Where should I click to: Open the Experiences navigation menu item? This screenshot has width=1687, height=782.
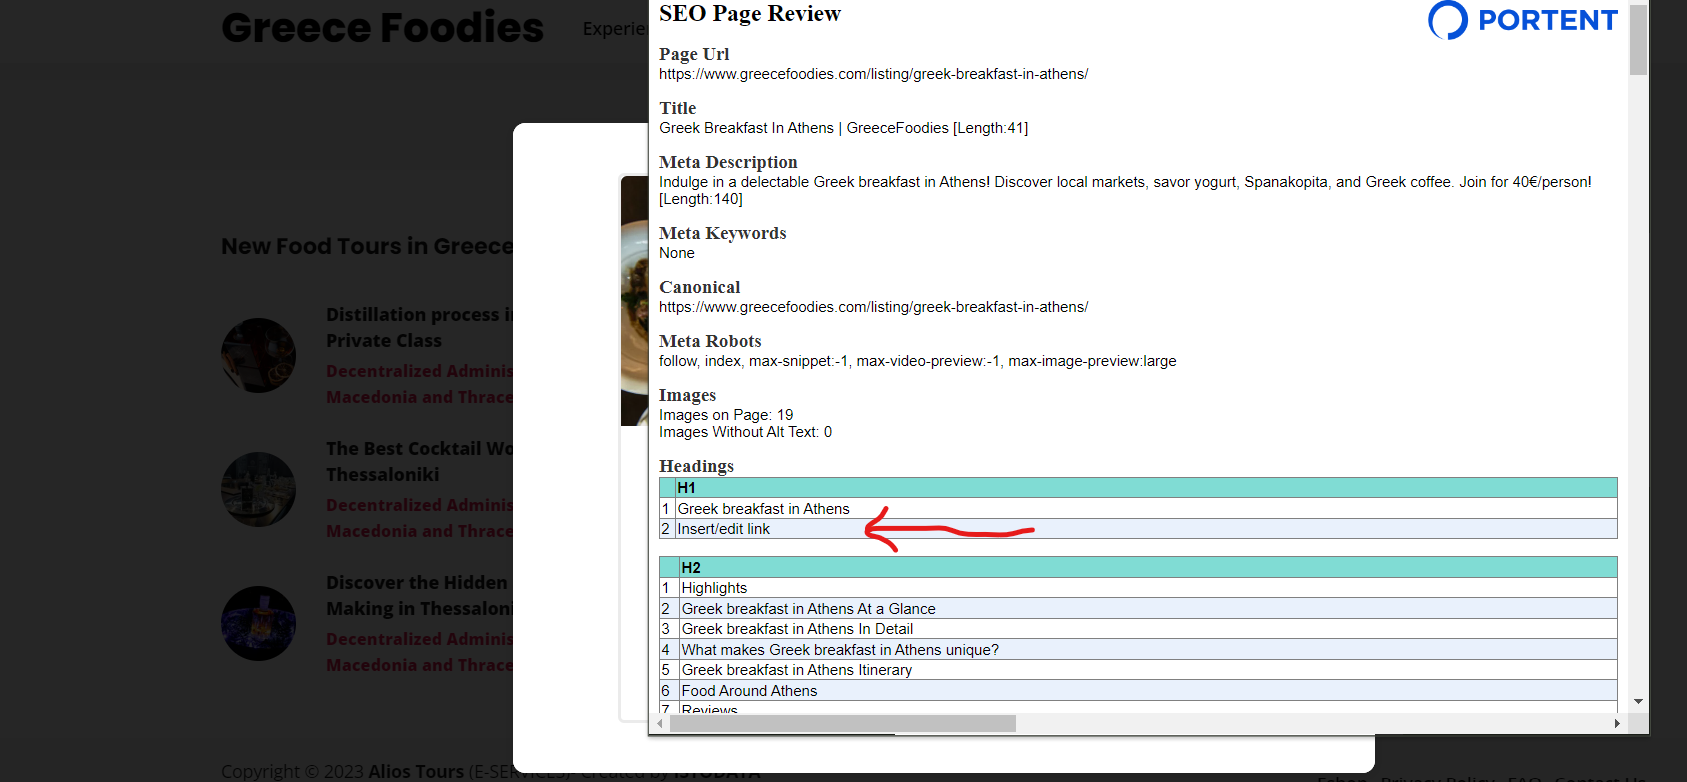[x=614, y=29]
